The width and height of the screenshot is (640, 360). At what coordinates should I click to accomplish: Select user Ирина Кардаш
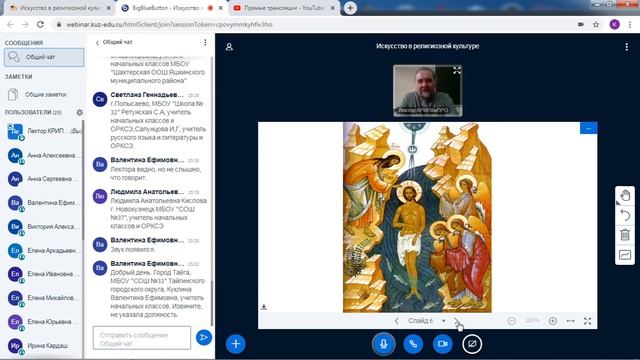[x=43, y=345]
